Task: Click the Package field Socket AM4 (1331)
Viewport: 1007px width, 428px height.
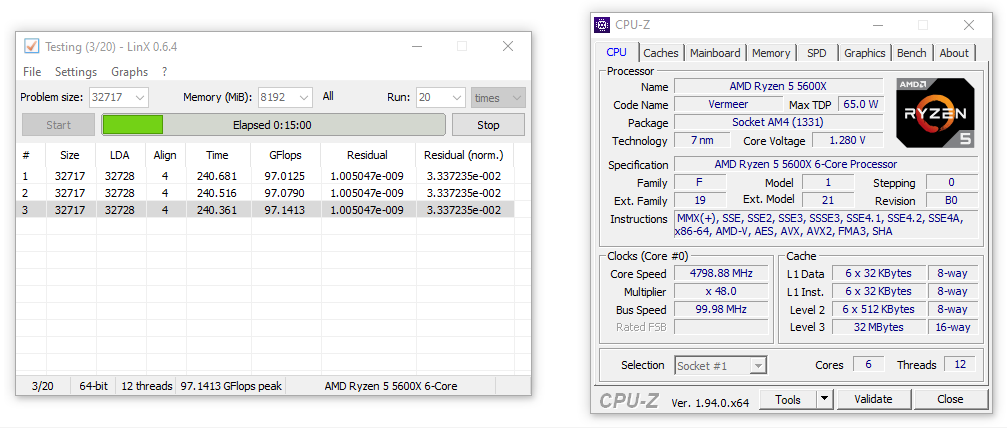Action: [779, 122]
